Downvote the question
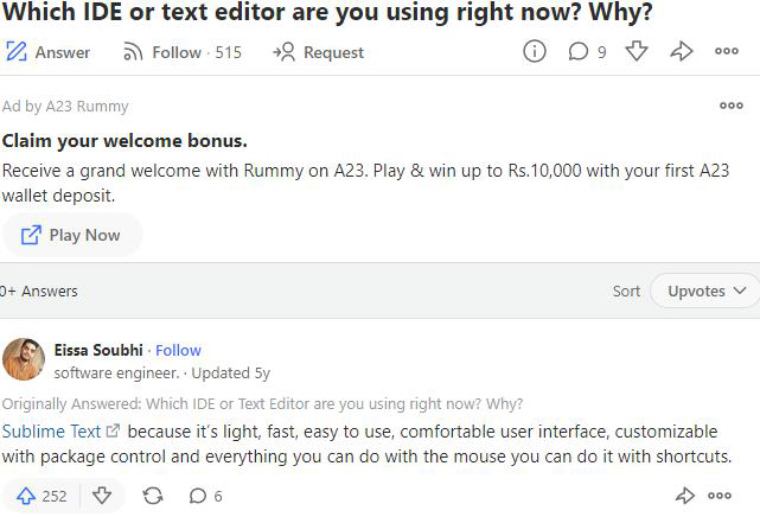 pos(636,51)
